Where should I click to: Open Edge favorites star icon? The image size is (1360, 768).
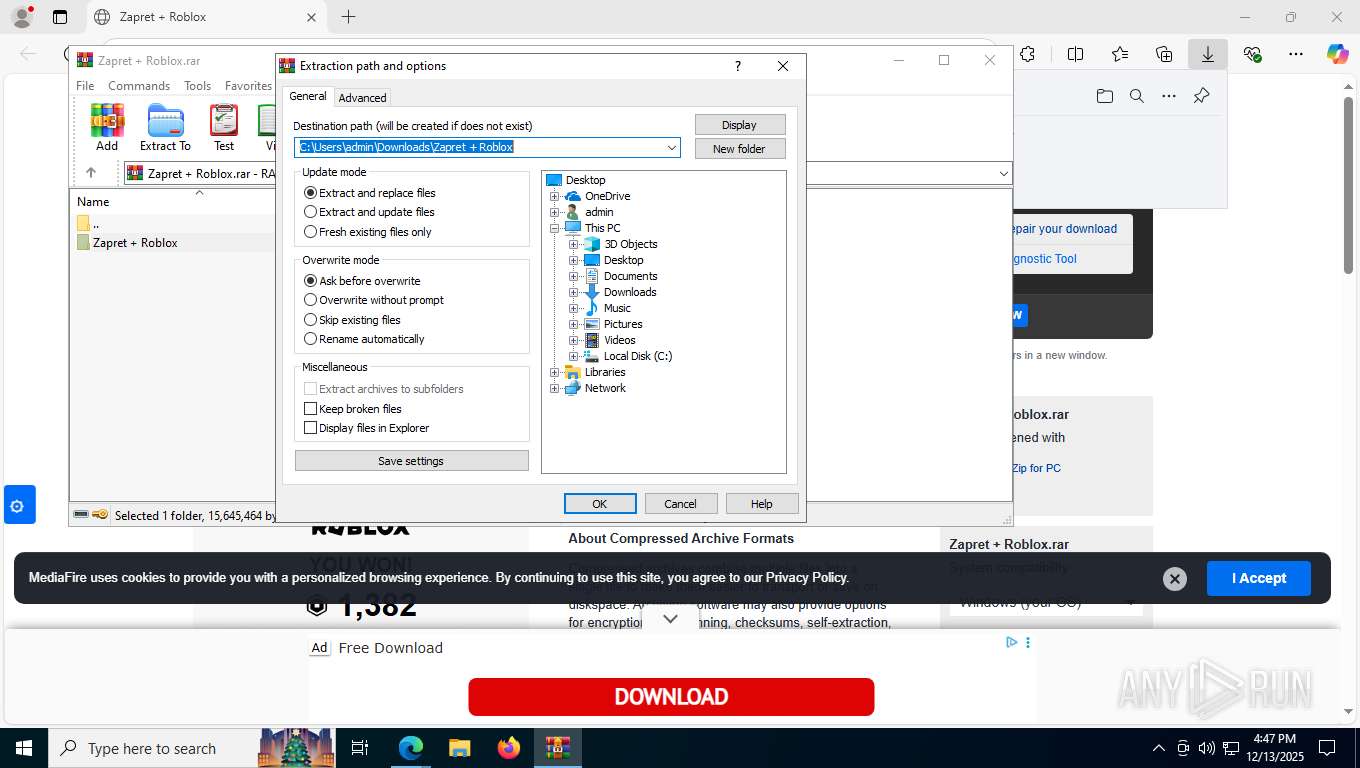[1120, 55]
